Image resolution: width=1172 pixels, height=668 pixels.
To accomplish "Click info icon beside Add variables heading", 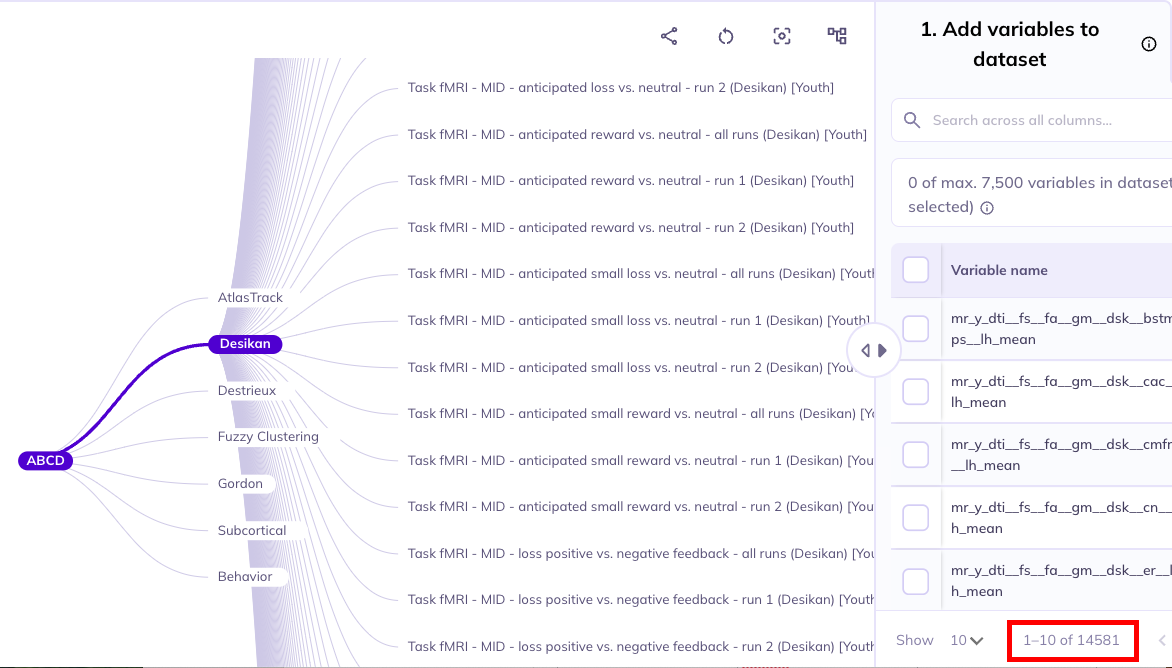I will (x=1149, y=44).
